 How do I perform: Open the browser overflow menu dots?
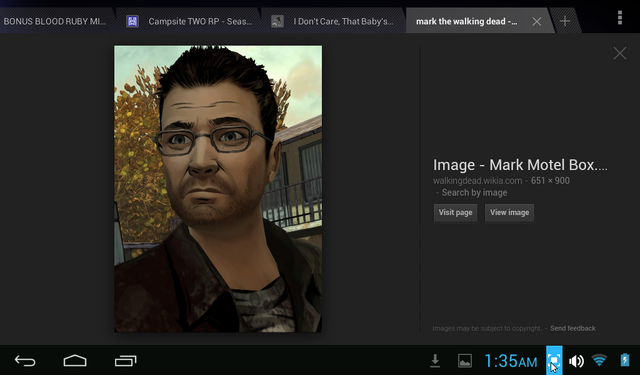click(x=620, y=18)
